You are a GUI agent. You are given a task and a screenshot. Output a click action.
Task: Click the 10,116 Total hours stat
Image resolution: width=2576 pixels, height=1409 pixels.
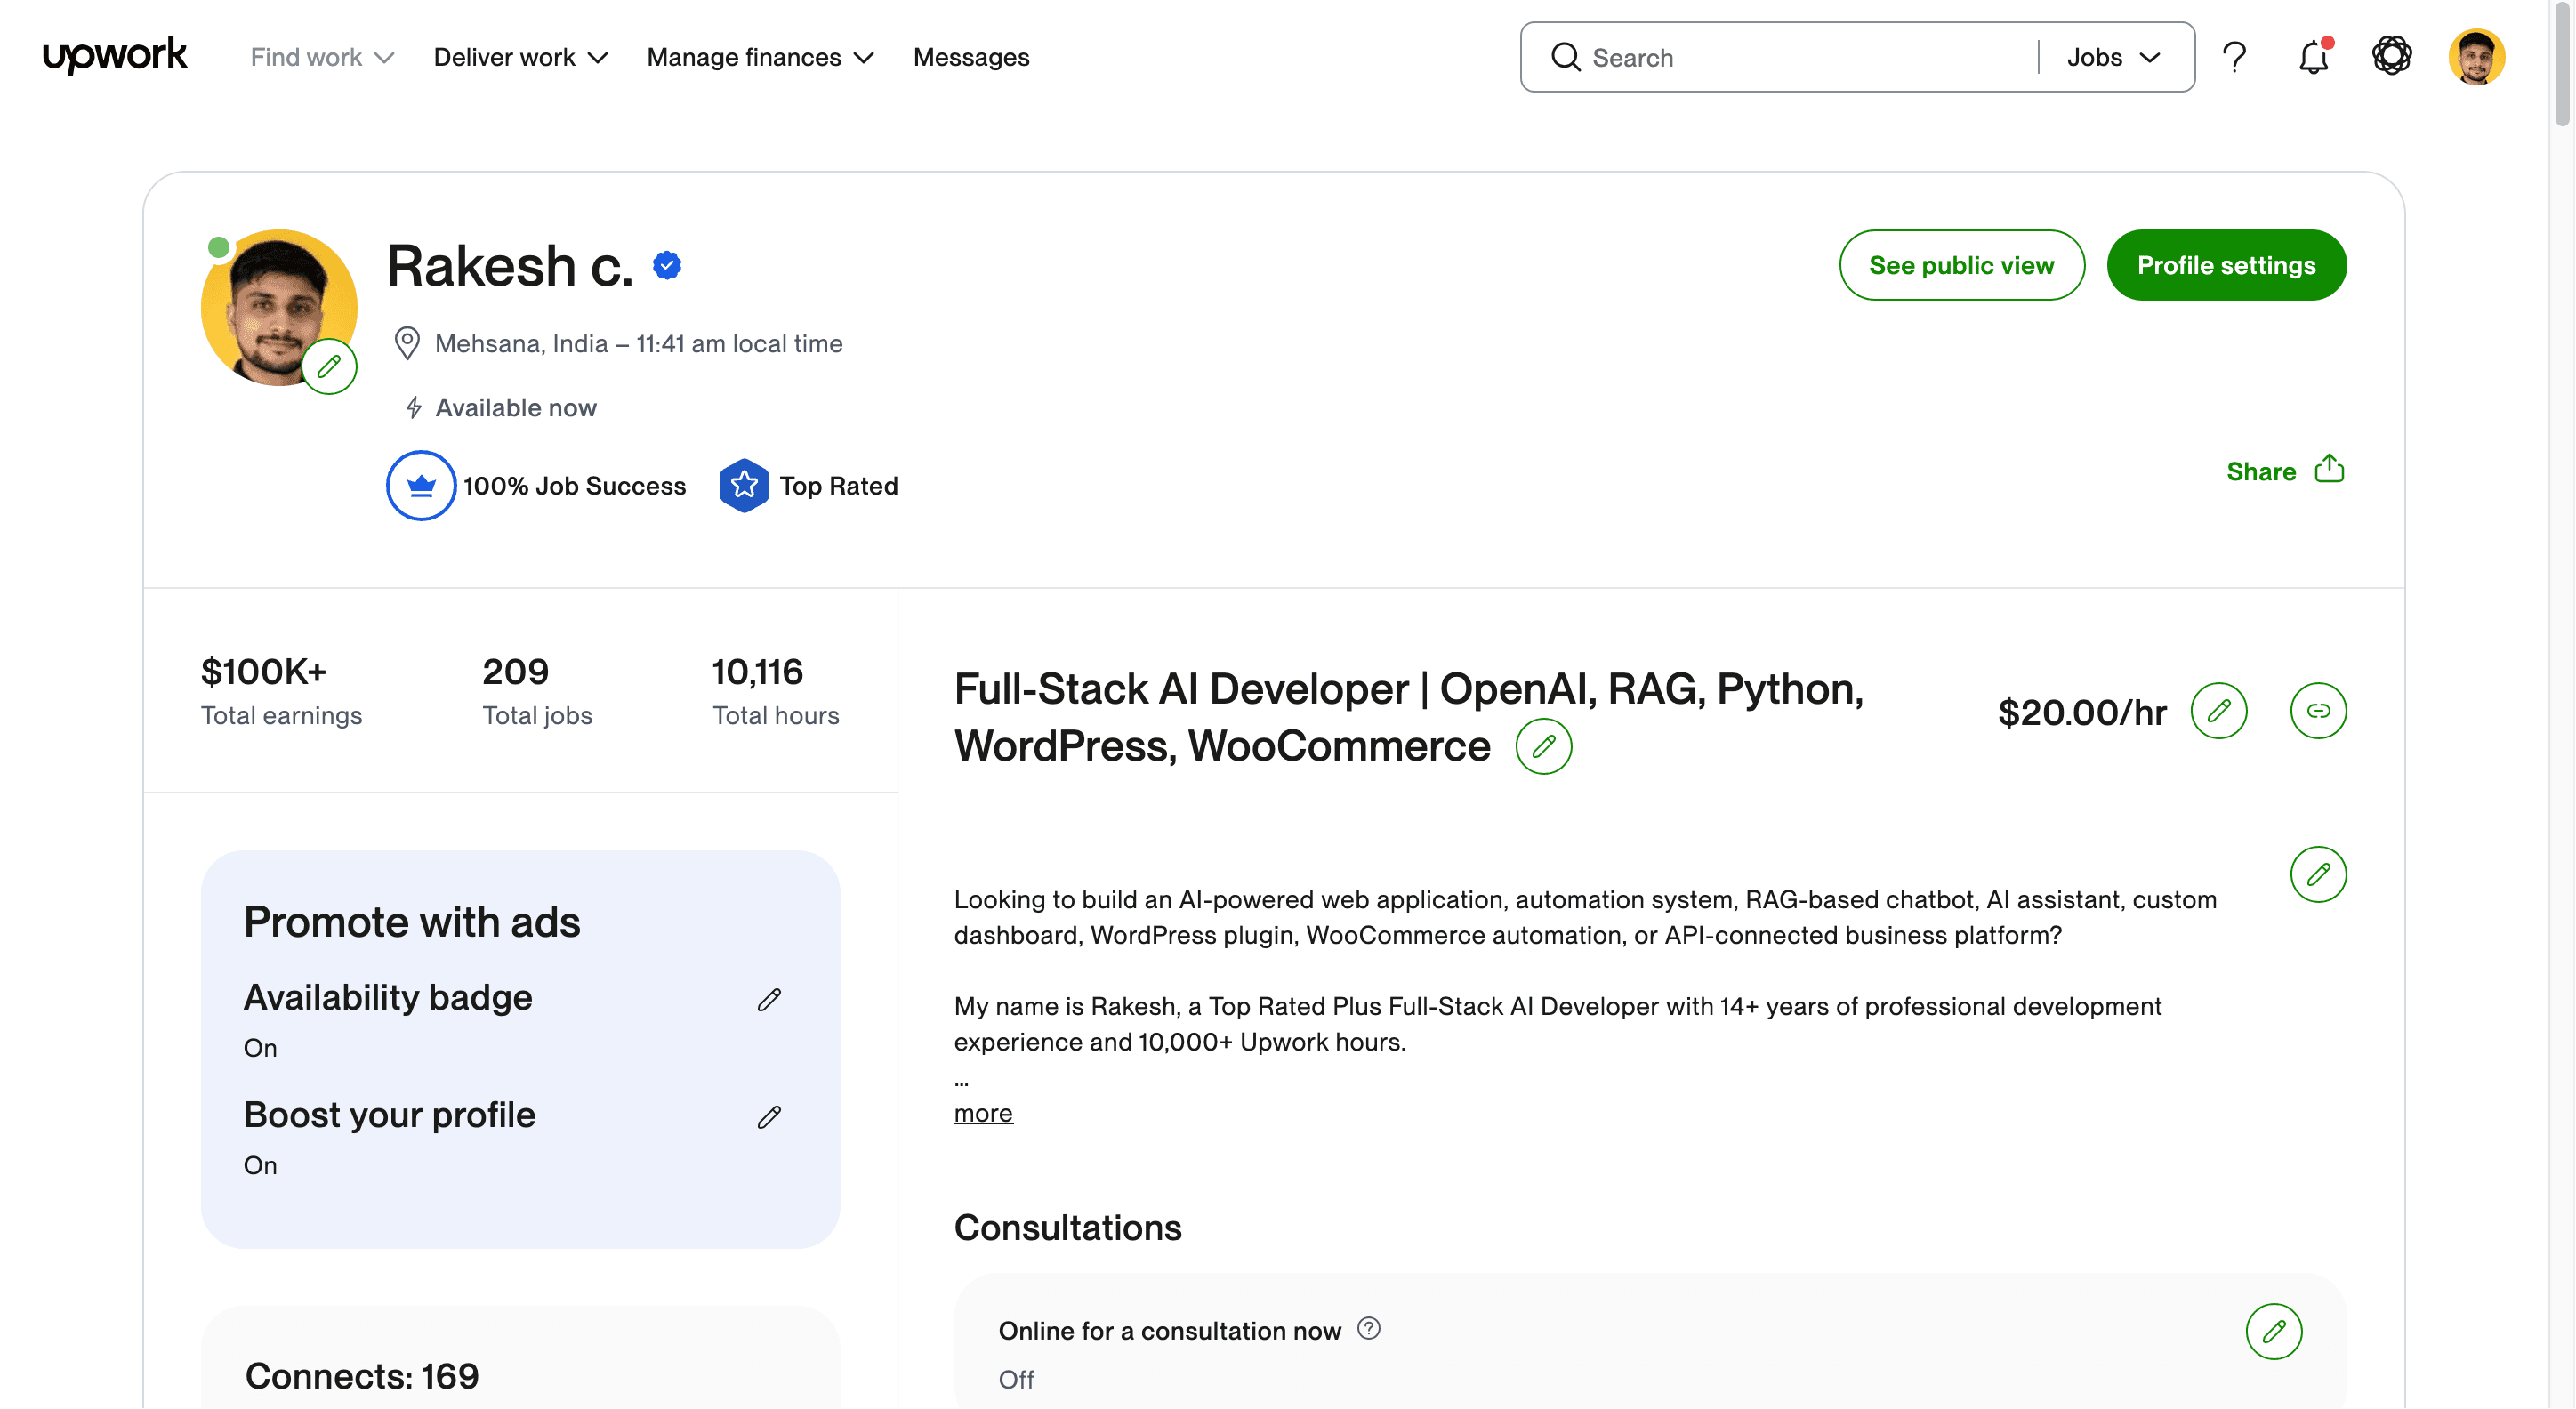(775, 690)
